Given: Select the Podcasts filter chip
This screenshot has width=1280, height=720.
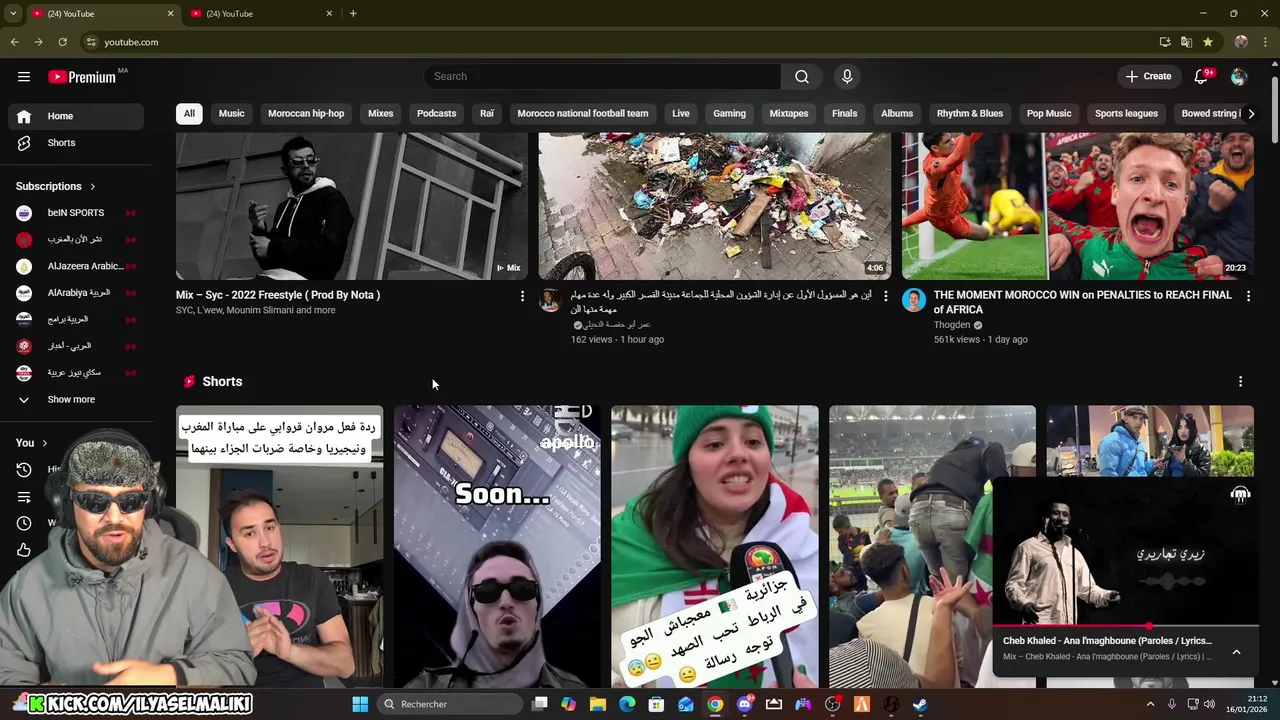Looking at the screenshot, I should [x=436, y=113].
